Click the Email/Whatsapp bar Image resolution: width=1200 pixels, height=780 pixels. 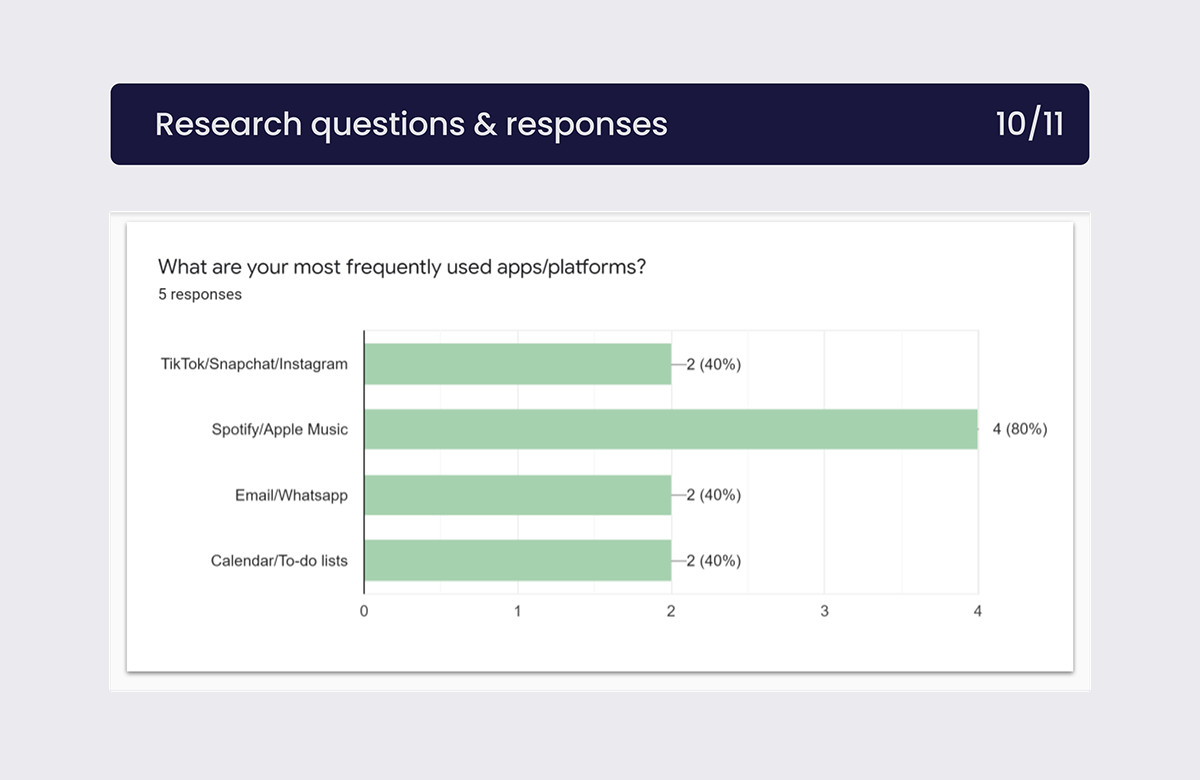click(x=518, y=495)
